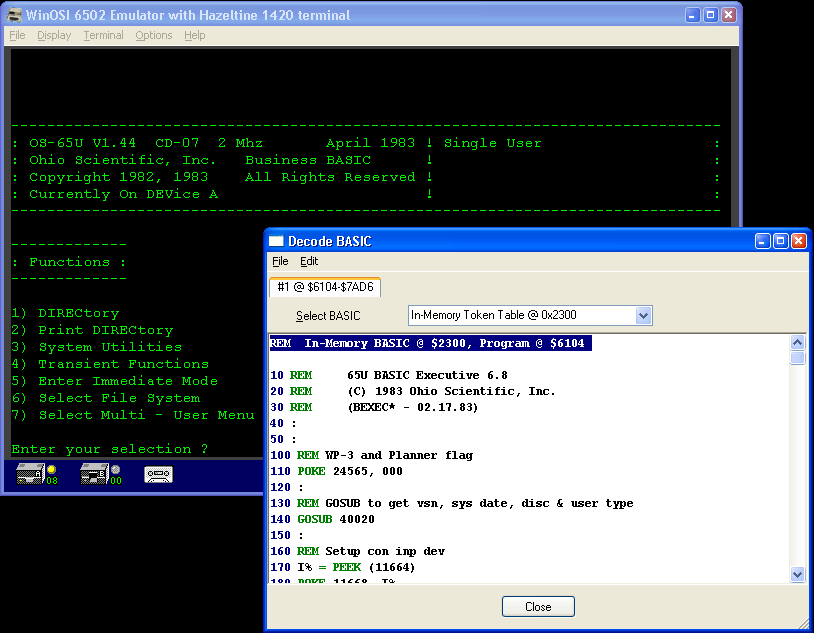Open the Terminal menu in WinOSI emulator
The height and width of the screenshot is (633, 814).
(x=103, y=35)
